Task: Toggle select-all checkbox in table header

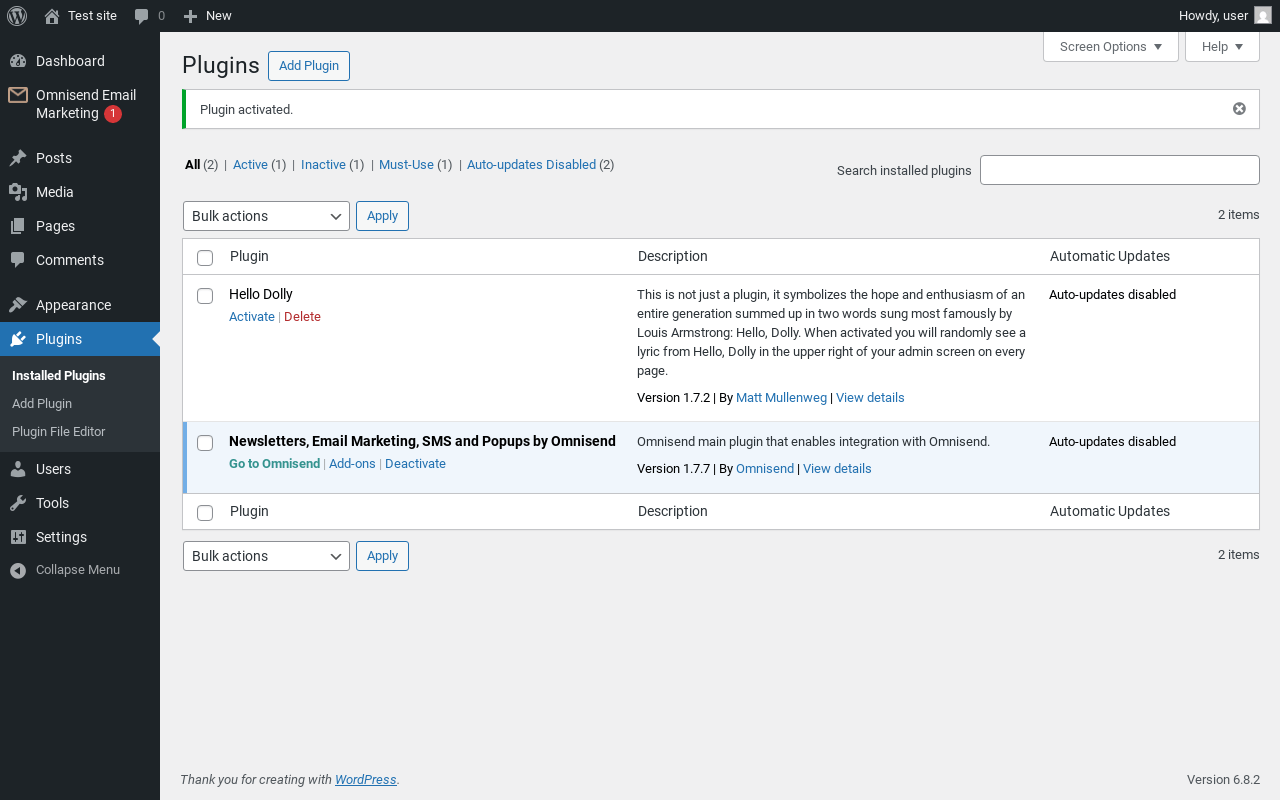Action: [x=205, y=258]
